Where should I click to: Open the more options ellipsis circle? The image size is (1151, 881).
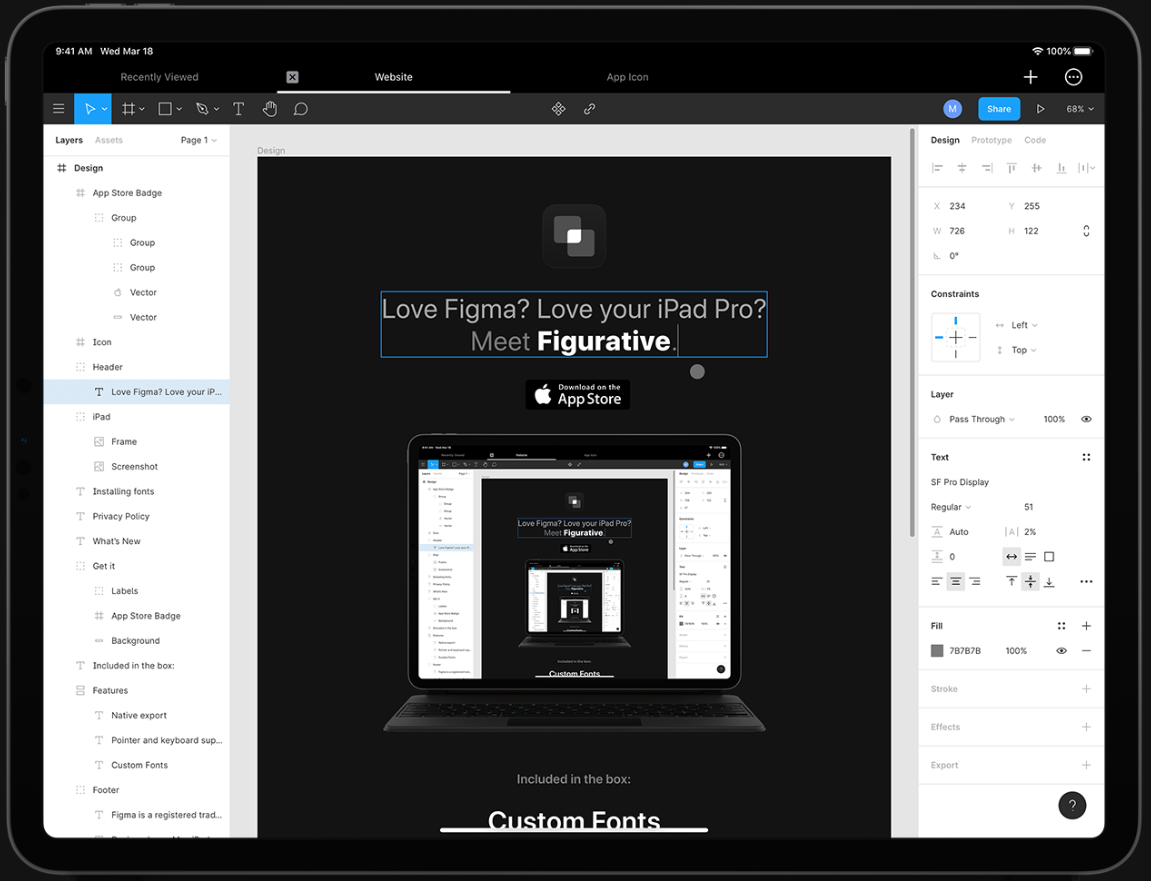pos(1073,77)
